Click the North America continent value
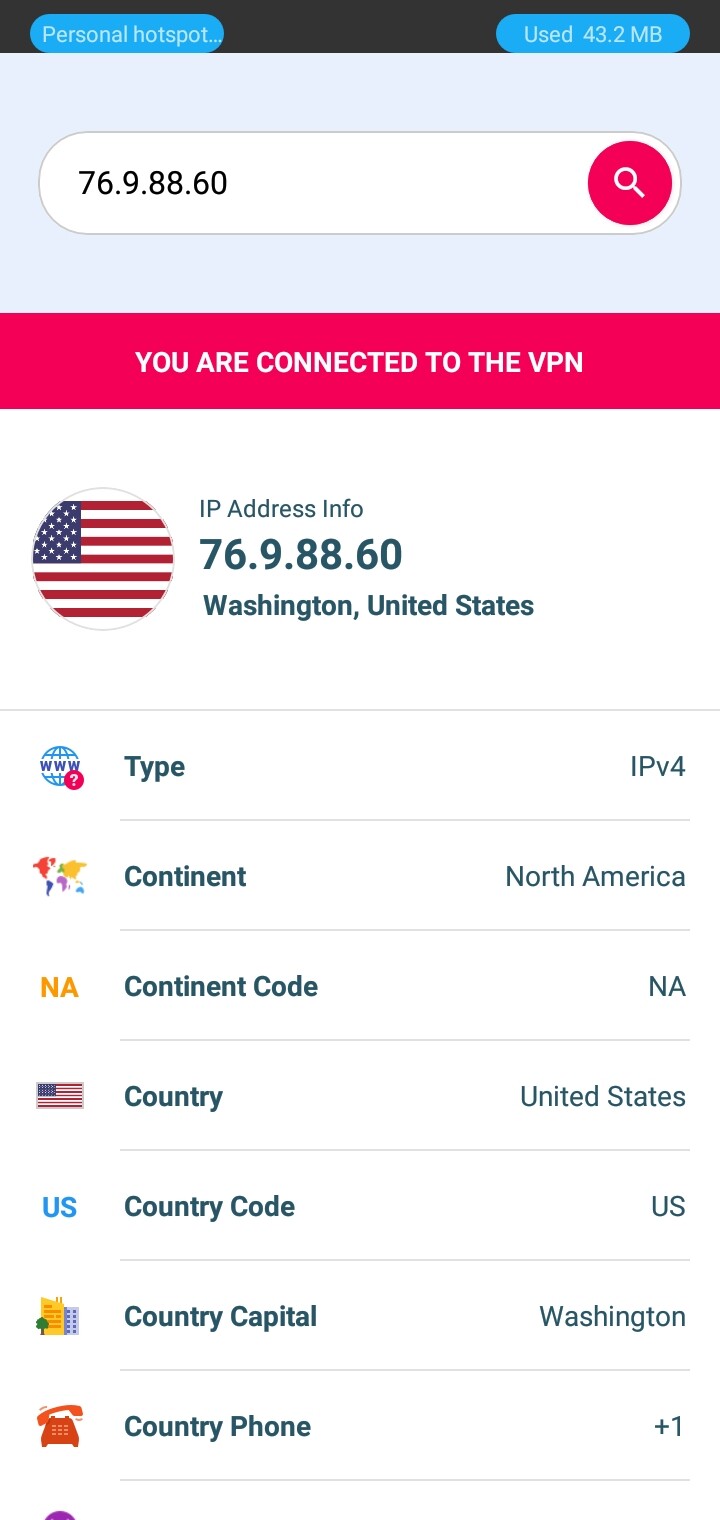The height and width of the screenshot is (1520, 720). 595,876
